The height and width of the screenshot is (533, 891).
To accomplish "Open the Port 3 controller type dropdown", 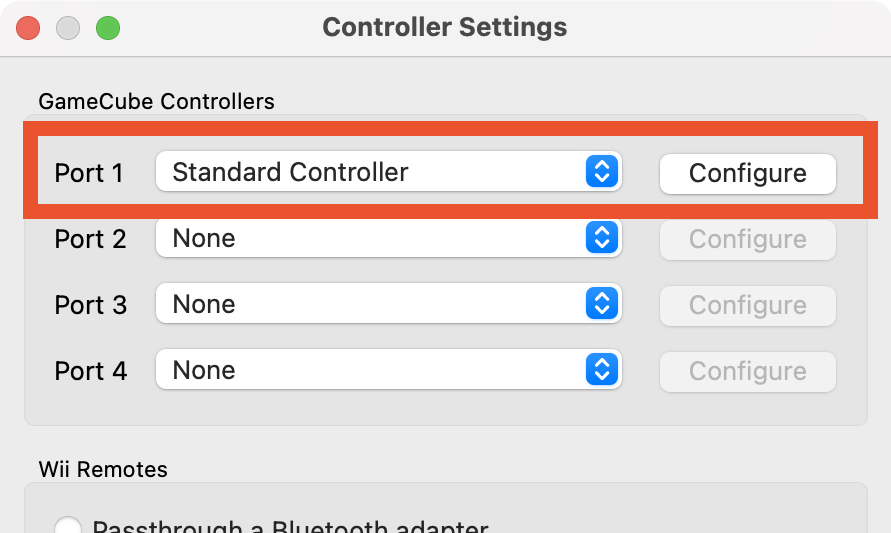I will (389, 303).
